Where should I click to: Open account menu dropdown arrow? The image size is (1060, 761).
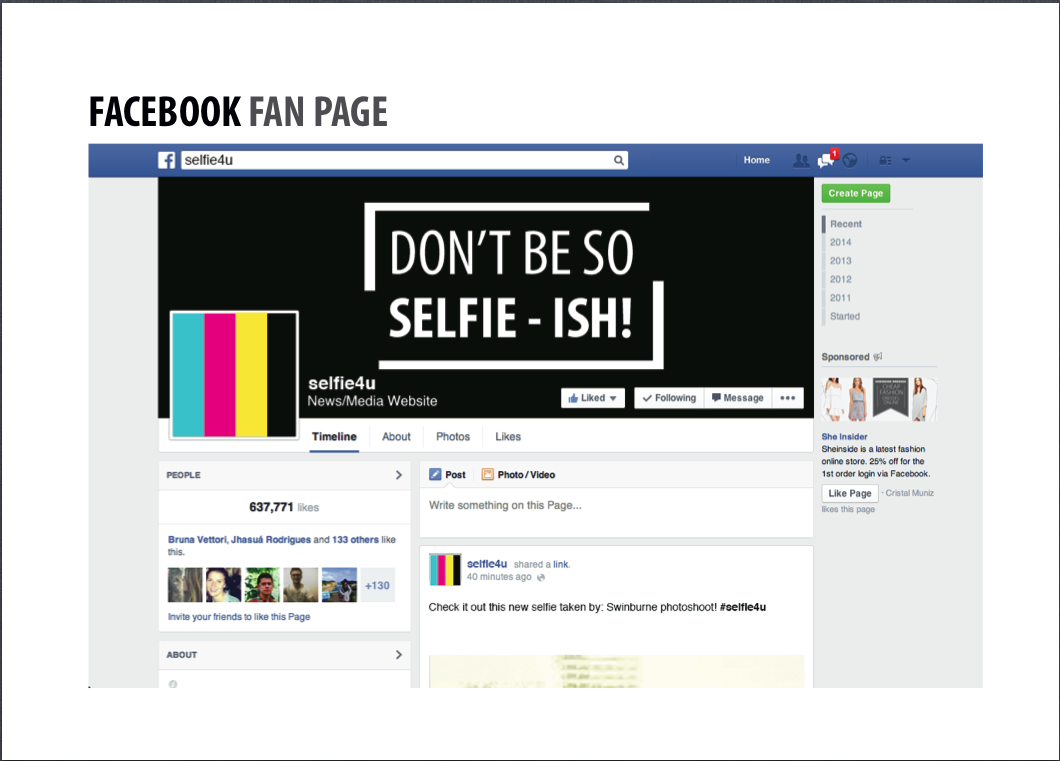pos(906,160)
